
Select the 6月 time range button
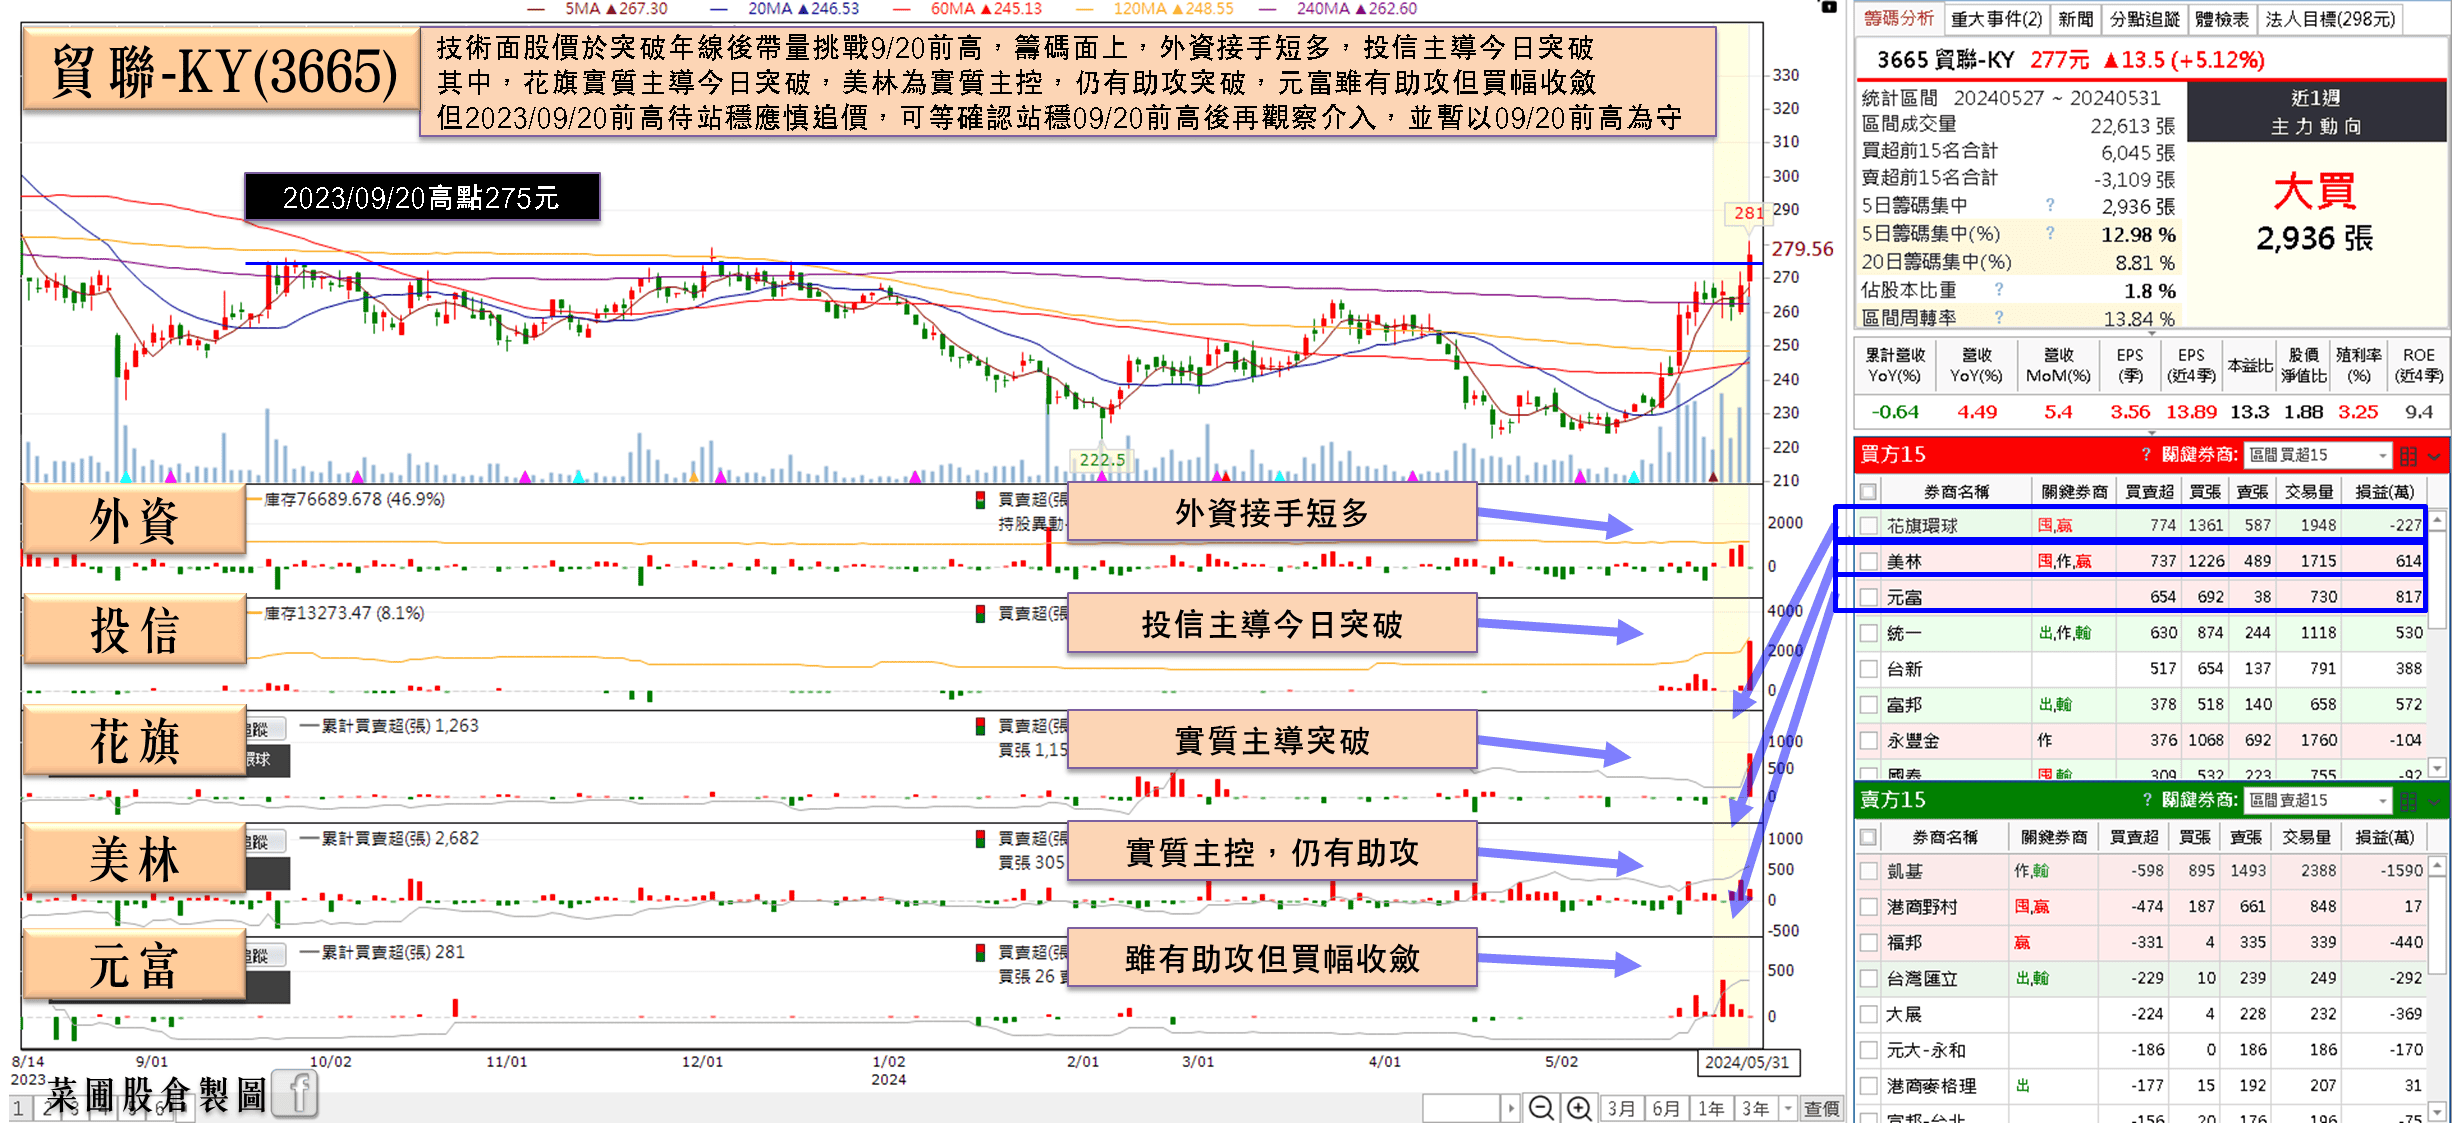(x=1666, y=1108)
